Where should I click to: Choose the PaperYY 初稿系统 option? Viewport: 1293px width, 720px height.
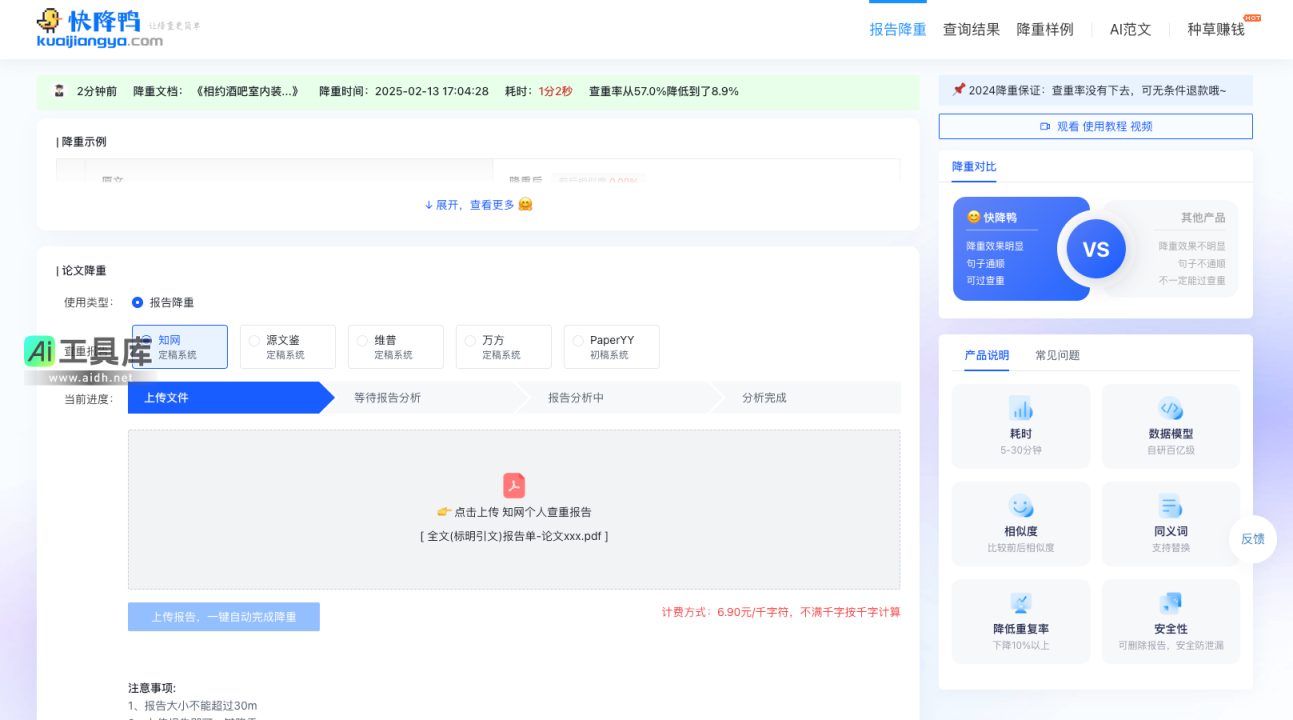(x=611, y=346)
